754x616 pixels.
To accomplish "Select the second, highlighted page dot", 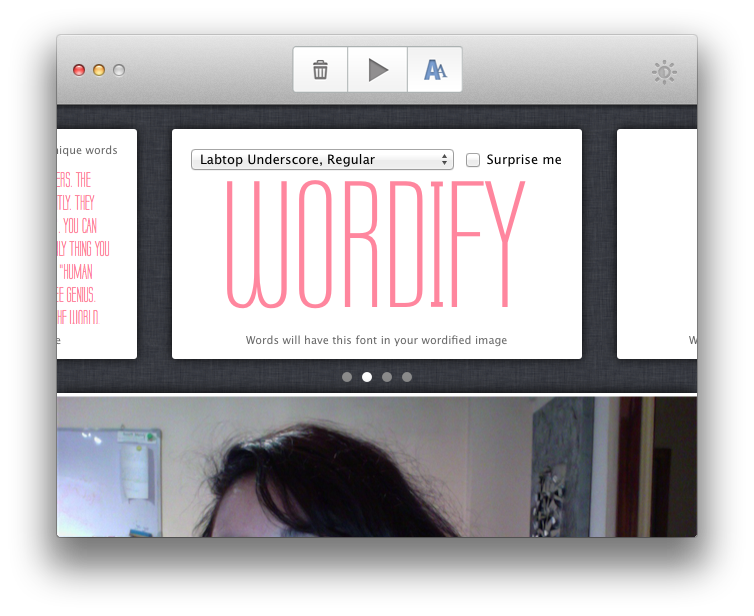I will pyautogui.click(x=367, y=377).
